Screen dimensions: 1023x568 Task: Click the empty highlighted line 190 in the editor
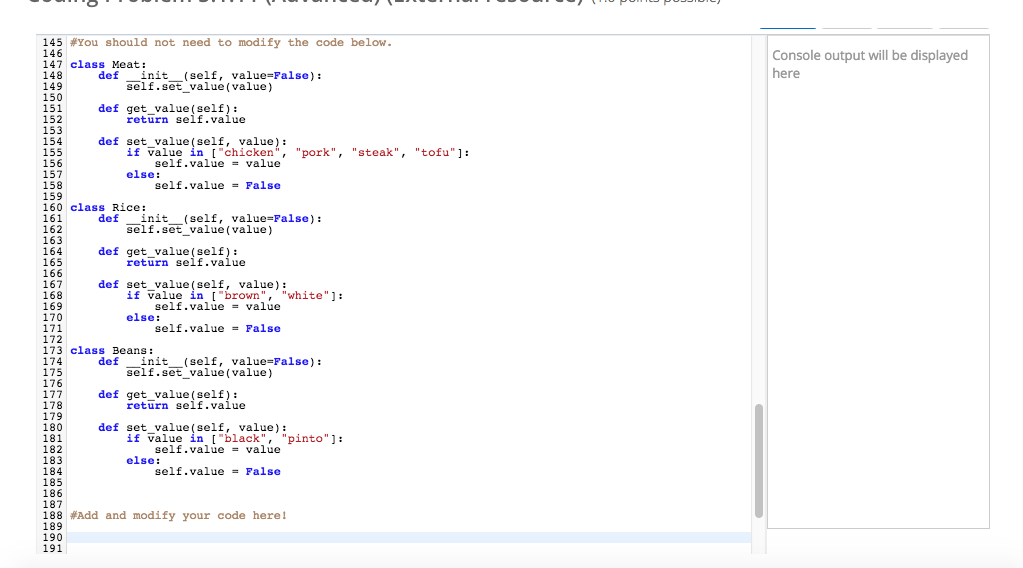coord(409,537)
